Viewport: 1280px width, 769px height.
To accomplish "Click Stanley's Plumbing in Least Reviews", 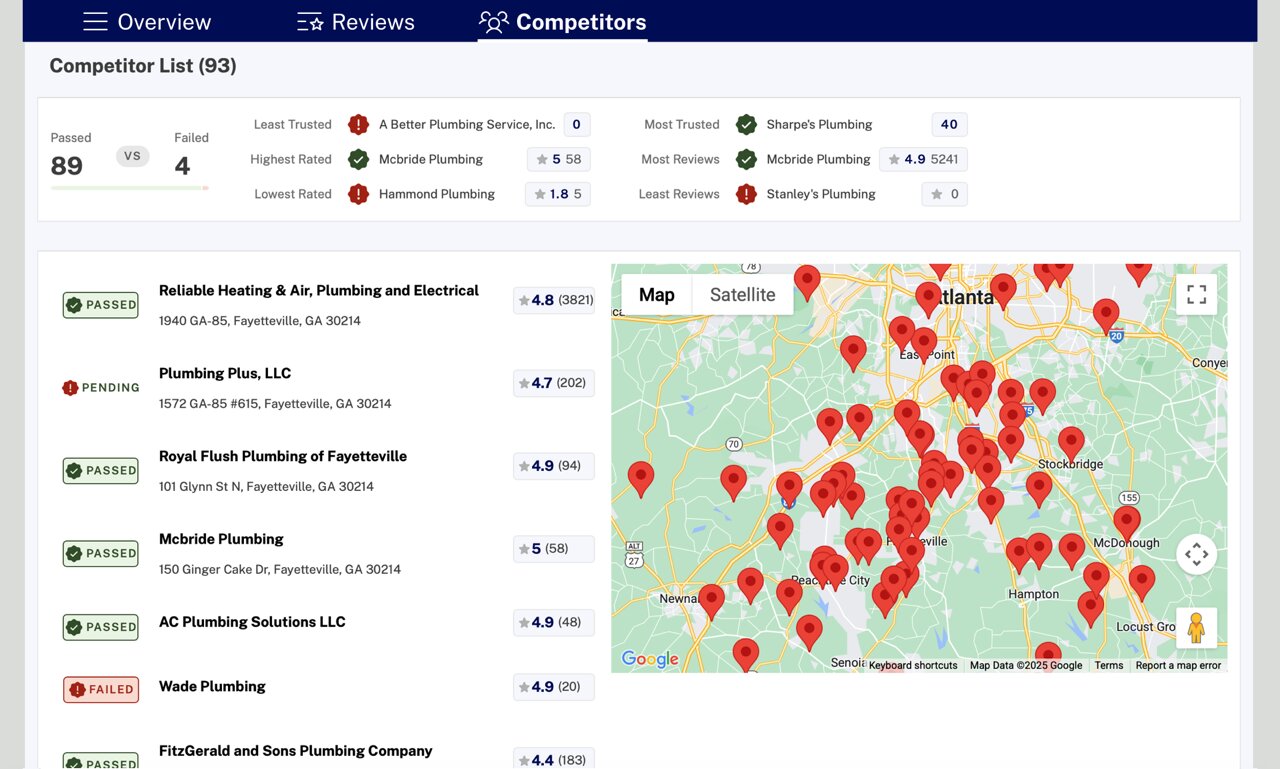I will 821,194.
